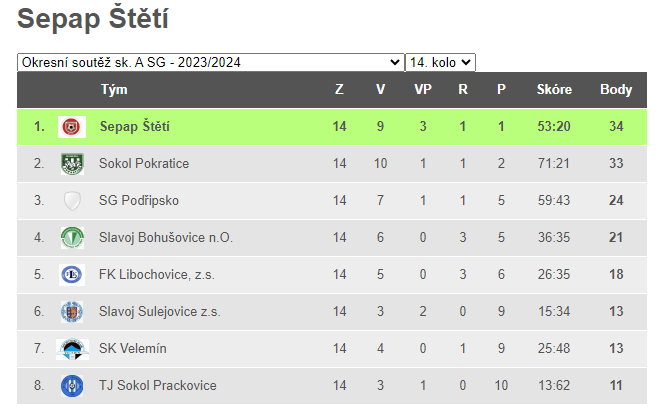This screenshot has height=418, width=672.
Task: Open the SG Podřipsko team name
Action: (x=139, y=201)
